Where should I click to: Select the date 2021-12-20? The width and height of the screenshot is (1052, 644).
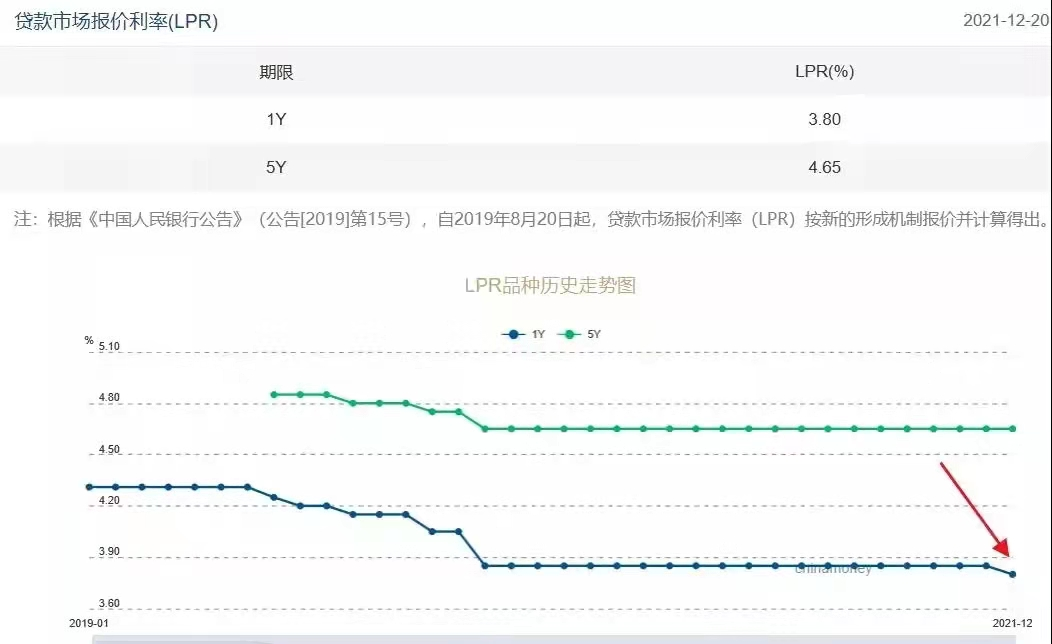point(1006,20)
